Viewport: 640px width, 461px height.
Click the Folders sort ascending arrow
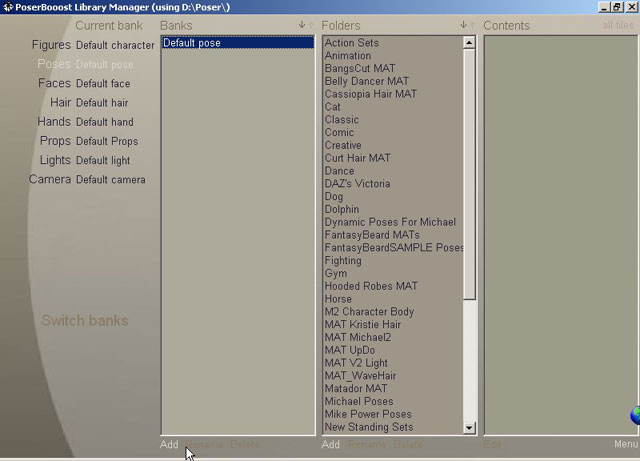click(x=472, y=25)
